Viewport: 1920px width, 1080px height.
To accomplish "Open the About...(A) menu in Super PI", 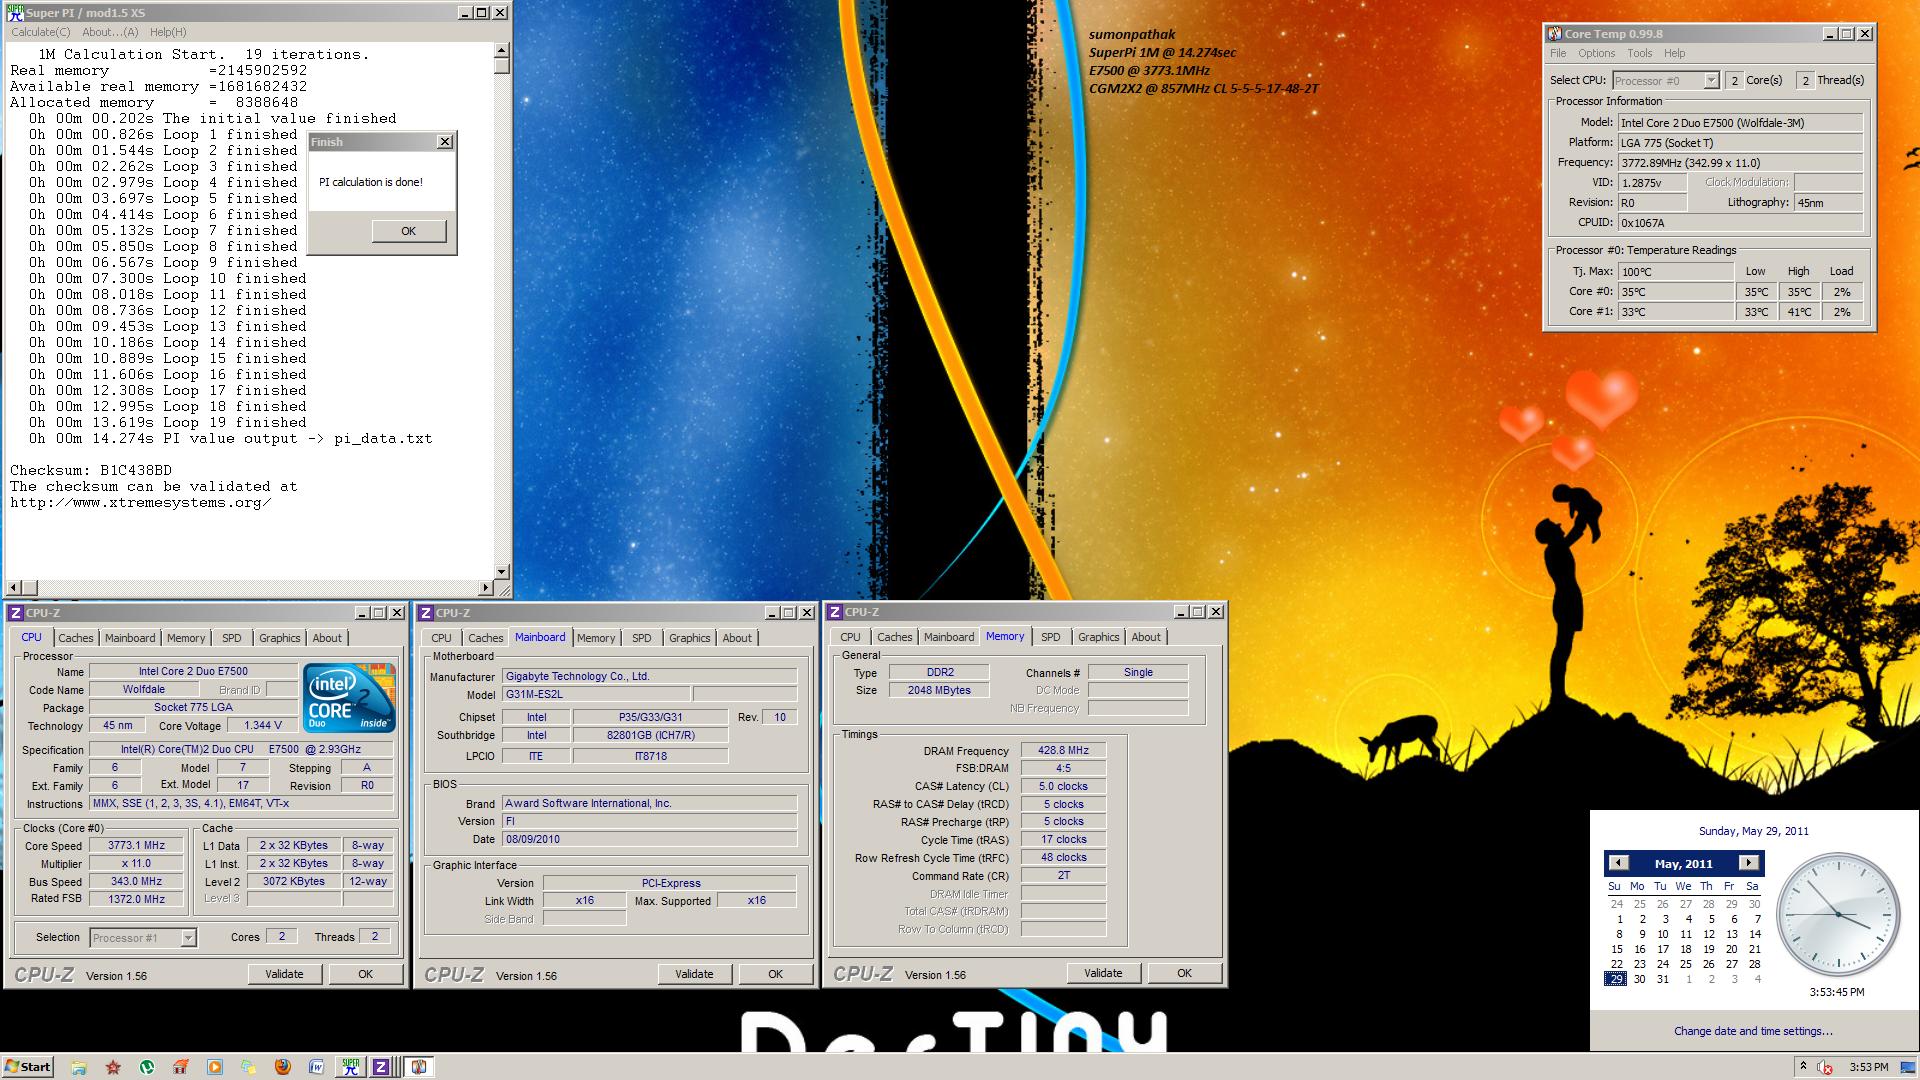I will 110,32.
